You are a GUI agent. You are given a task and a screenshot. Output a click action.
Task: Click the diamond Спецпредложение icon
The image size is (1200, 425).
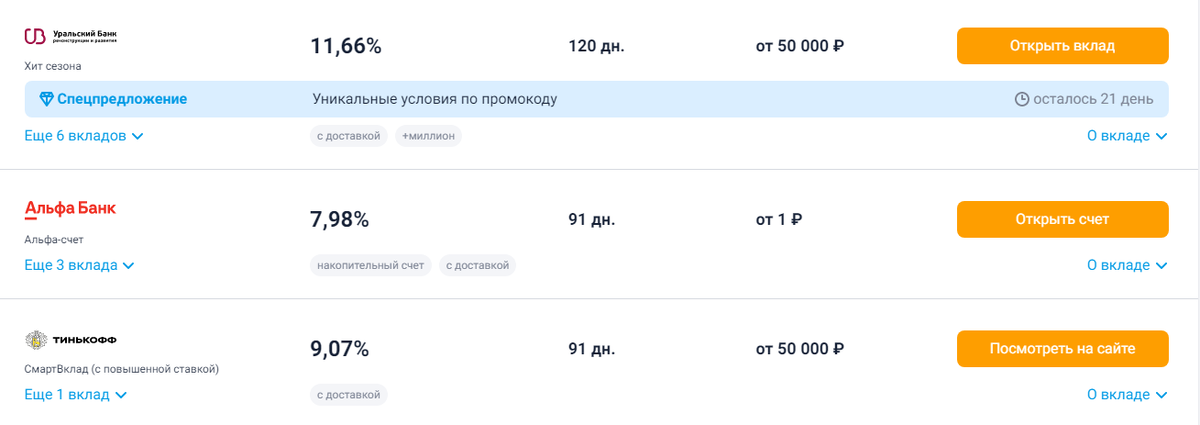point(46,99)
